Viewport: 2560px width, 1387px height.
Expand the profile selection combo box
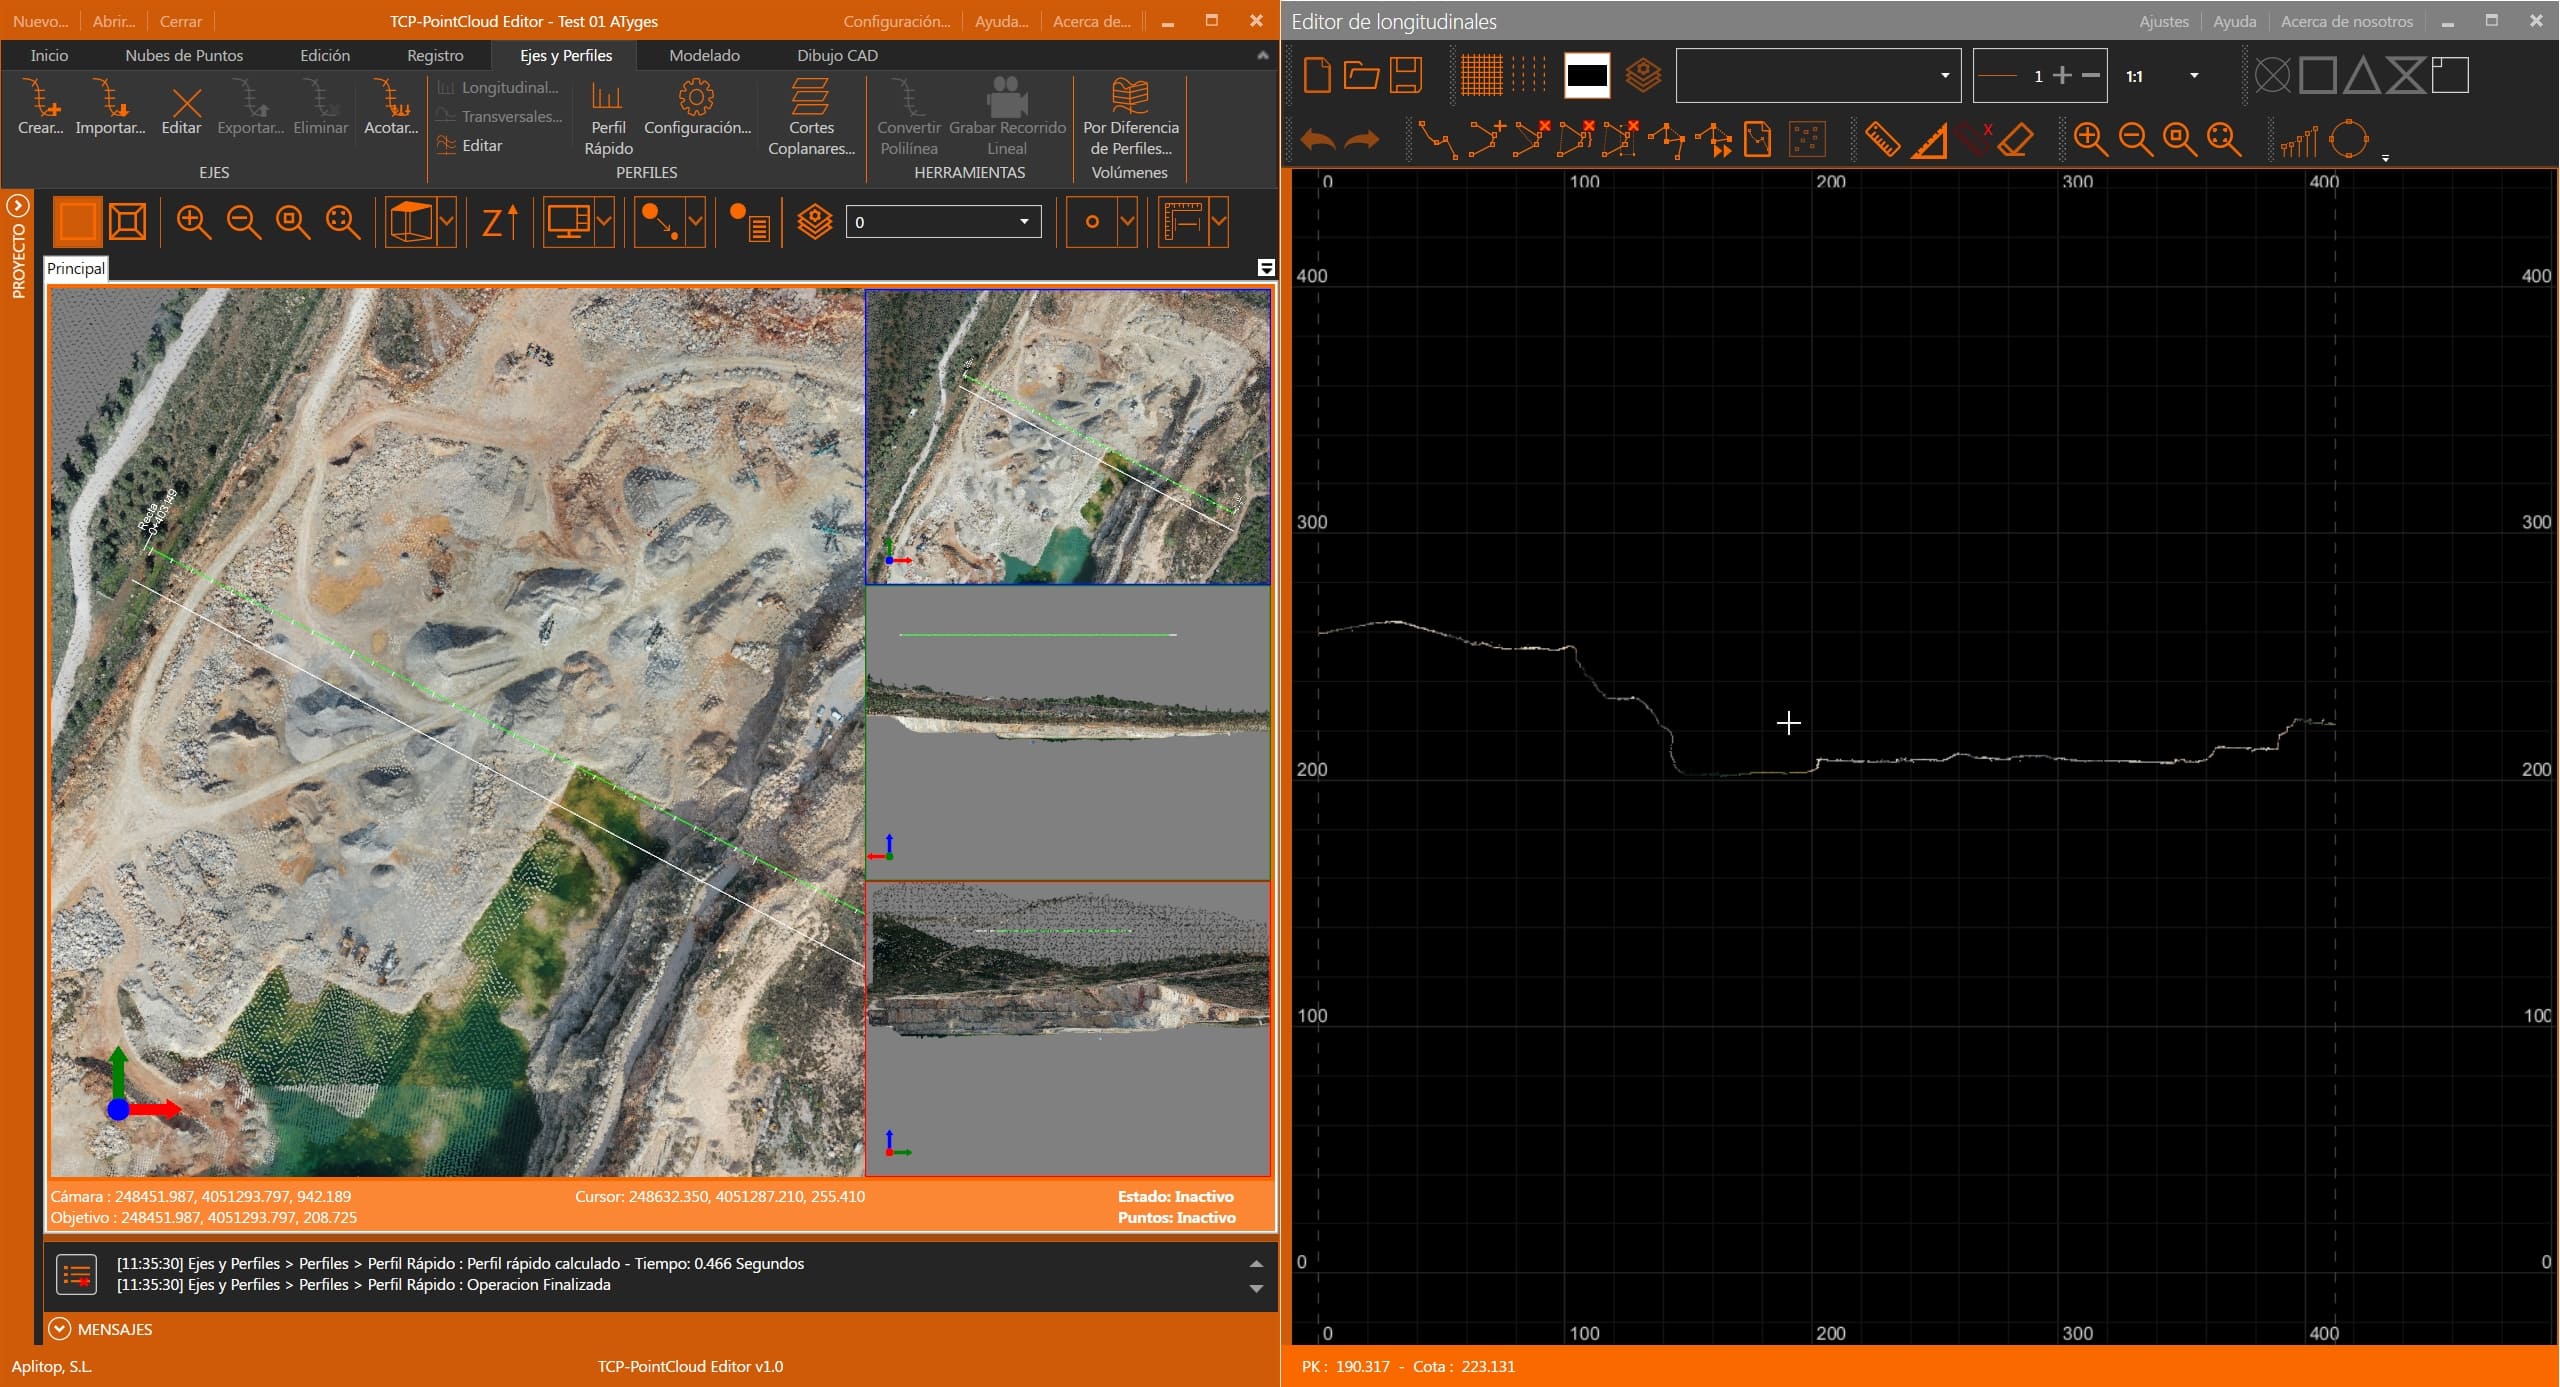[1944, 75]
